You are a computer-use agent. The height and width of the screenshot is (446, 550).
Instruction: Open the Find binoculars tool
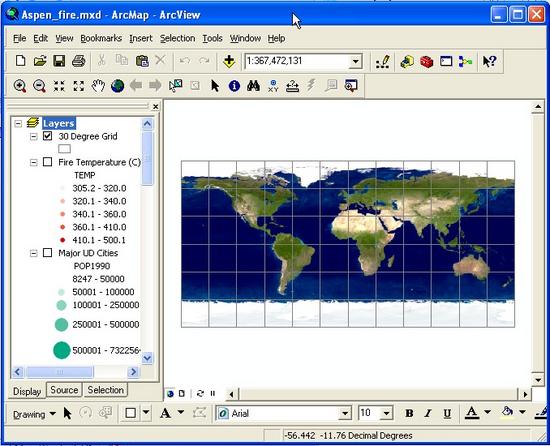(x=253, y=86)
